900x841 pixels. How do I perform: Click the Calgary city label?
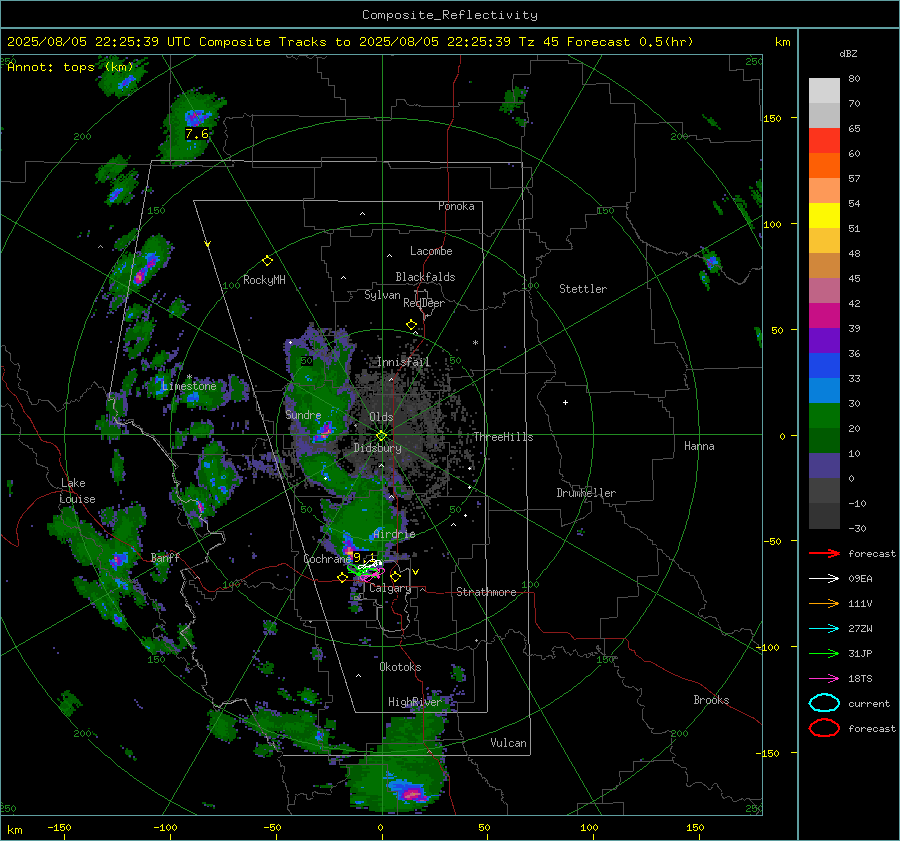[390, 588]
